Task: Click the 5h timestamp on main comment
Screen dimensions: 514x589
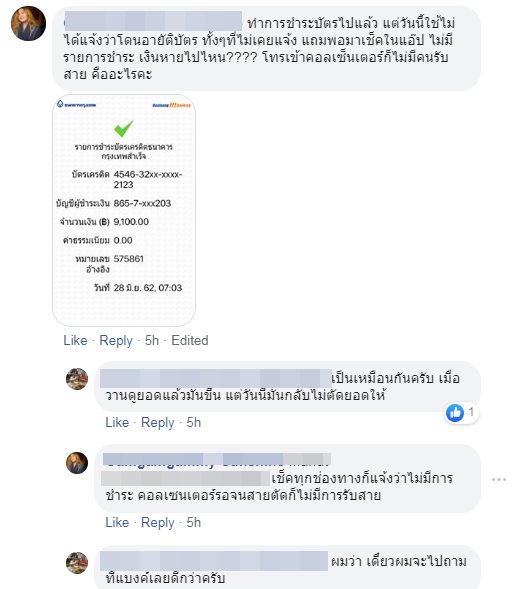Action: coord(152,340)
